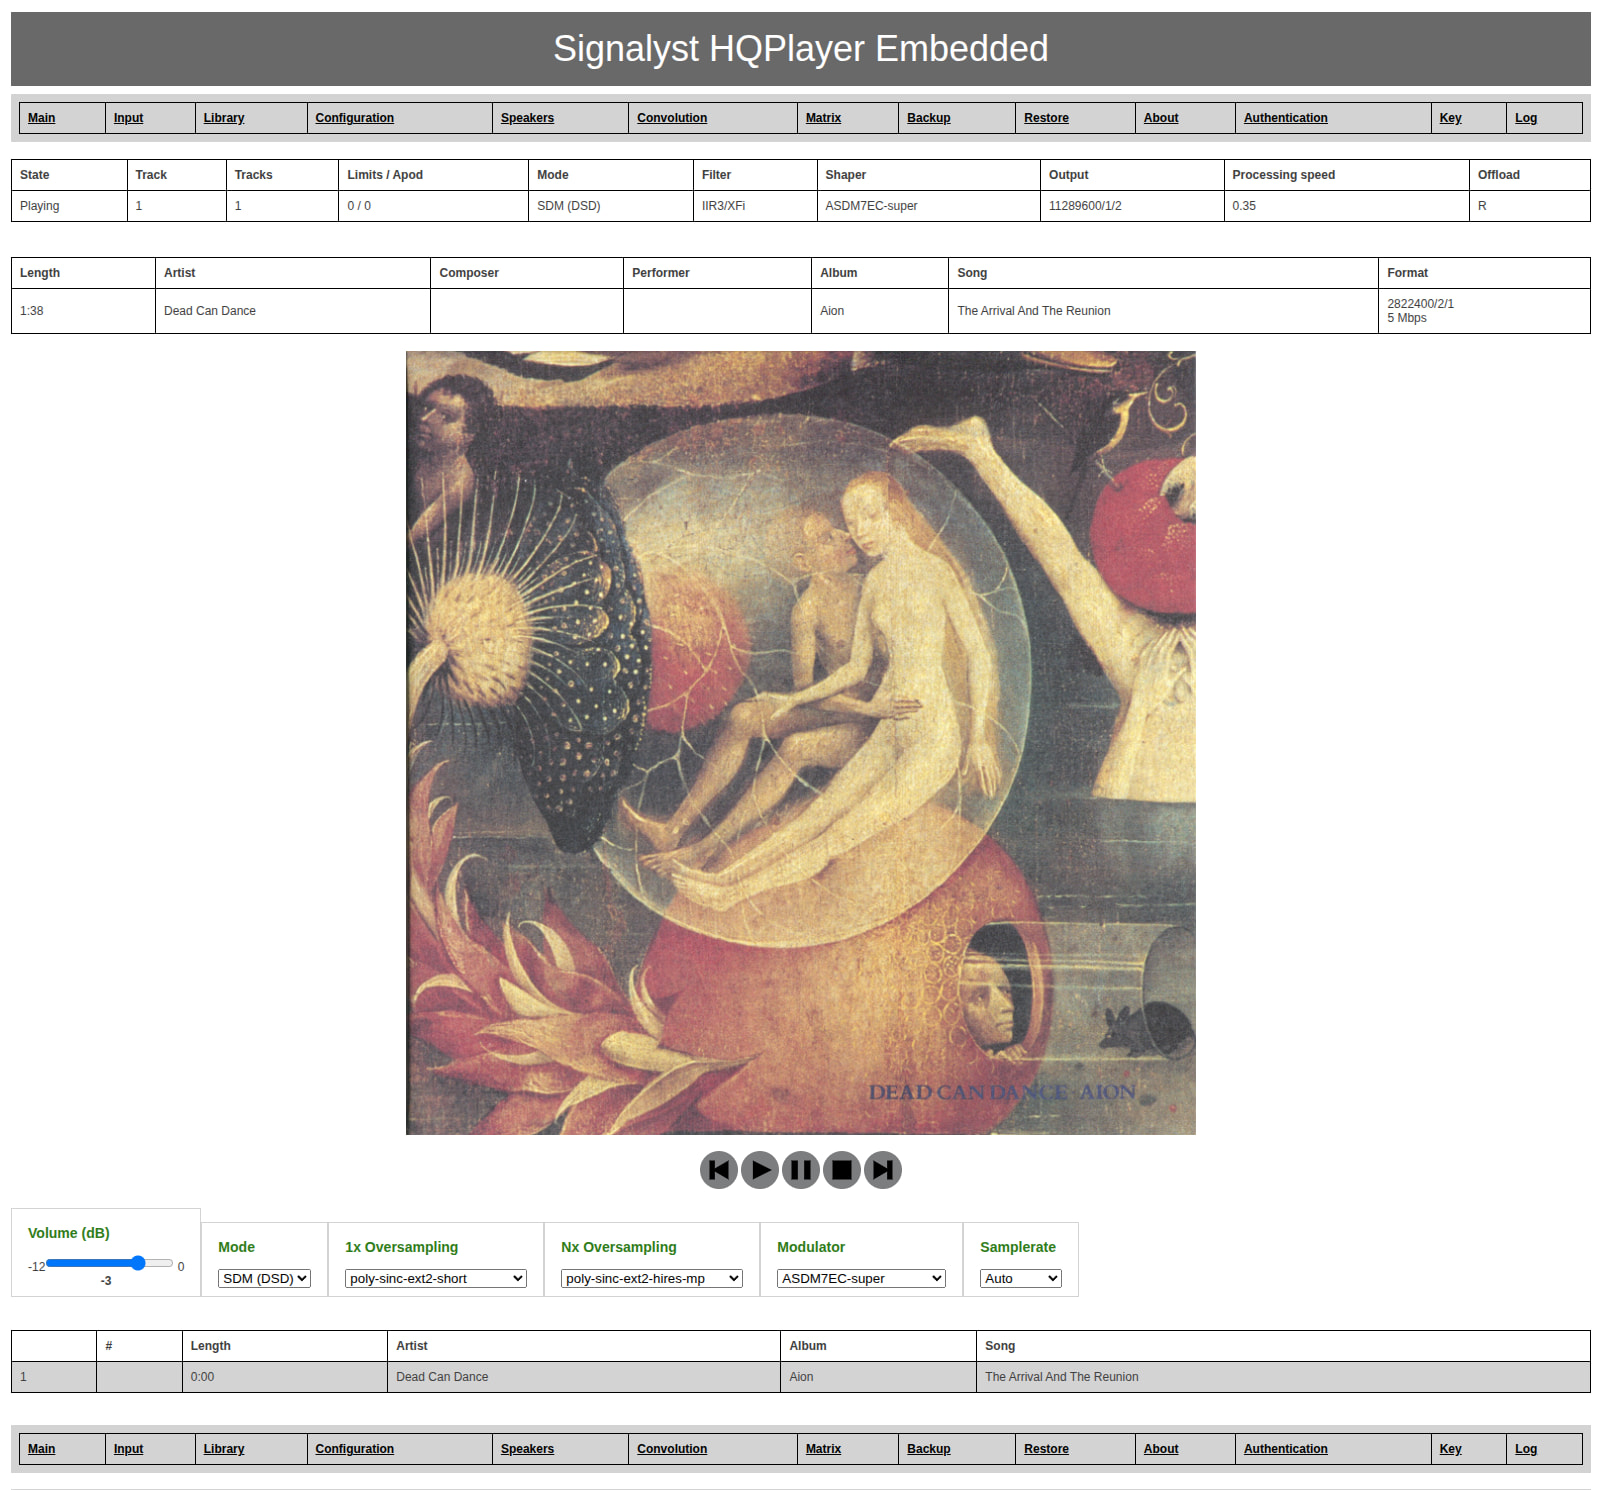
Task: Pause playback
Action: [x=801, y=1169]
